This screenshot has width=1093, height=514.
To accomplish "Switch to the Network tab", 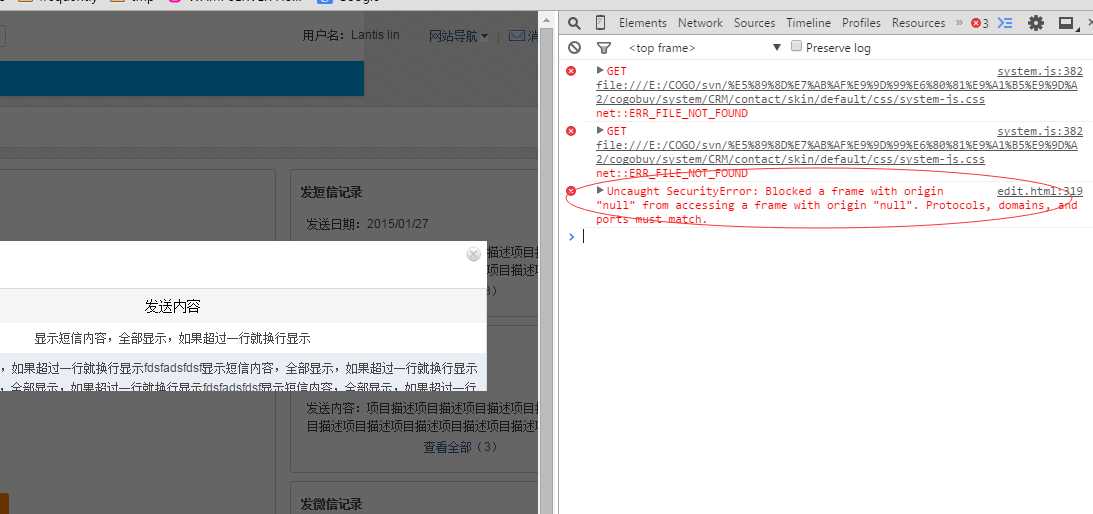I will coord(700,23).
